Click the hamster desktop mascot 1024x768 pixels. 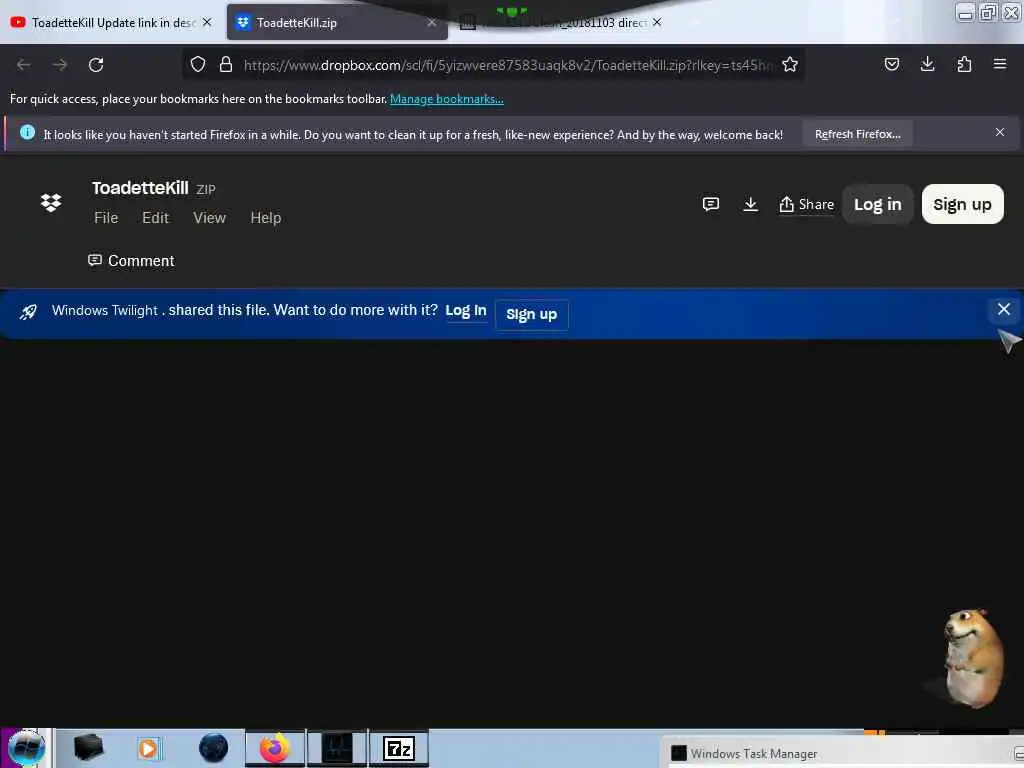(972, 657)
